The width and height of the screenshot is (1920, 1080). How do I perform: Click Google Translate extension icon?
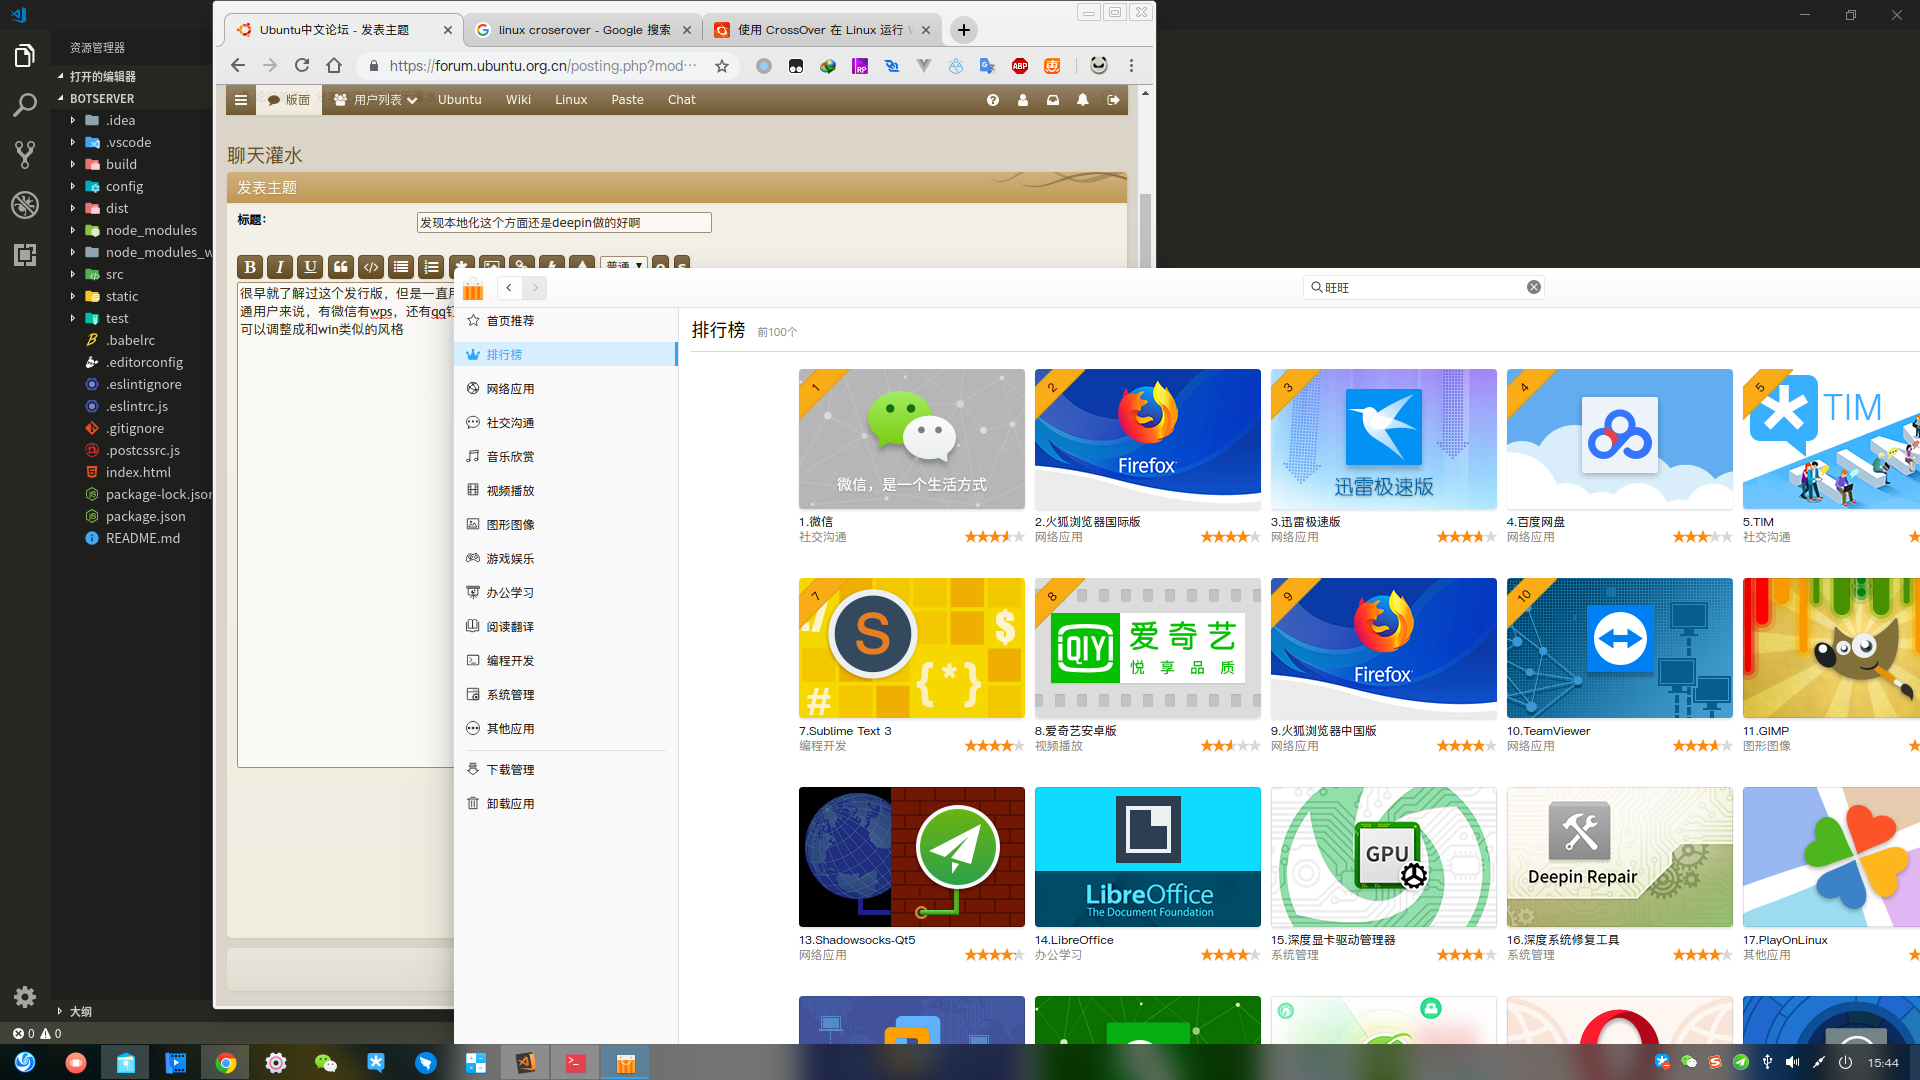987,66
